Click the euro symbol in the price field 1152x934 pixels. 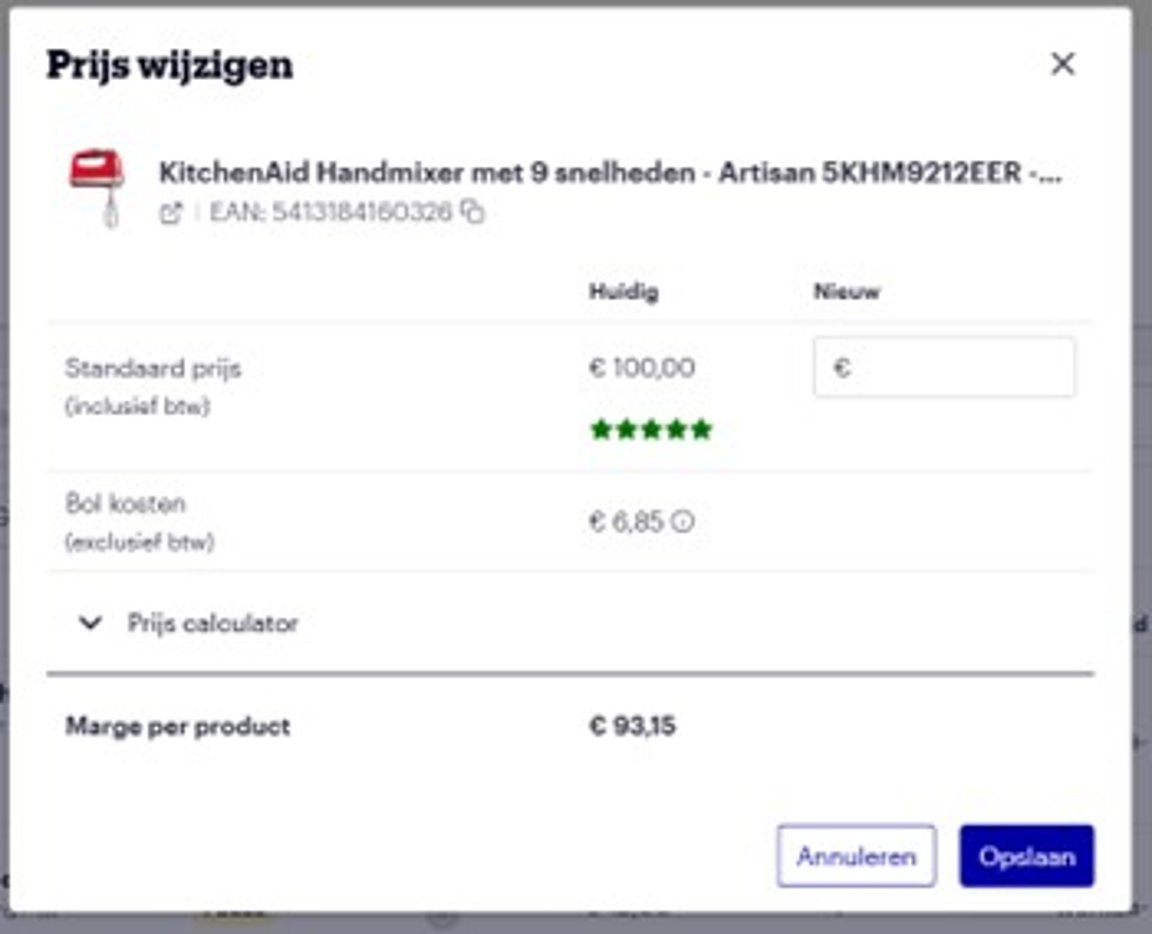(840, 368)
